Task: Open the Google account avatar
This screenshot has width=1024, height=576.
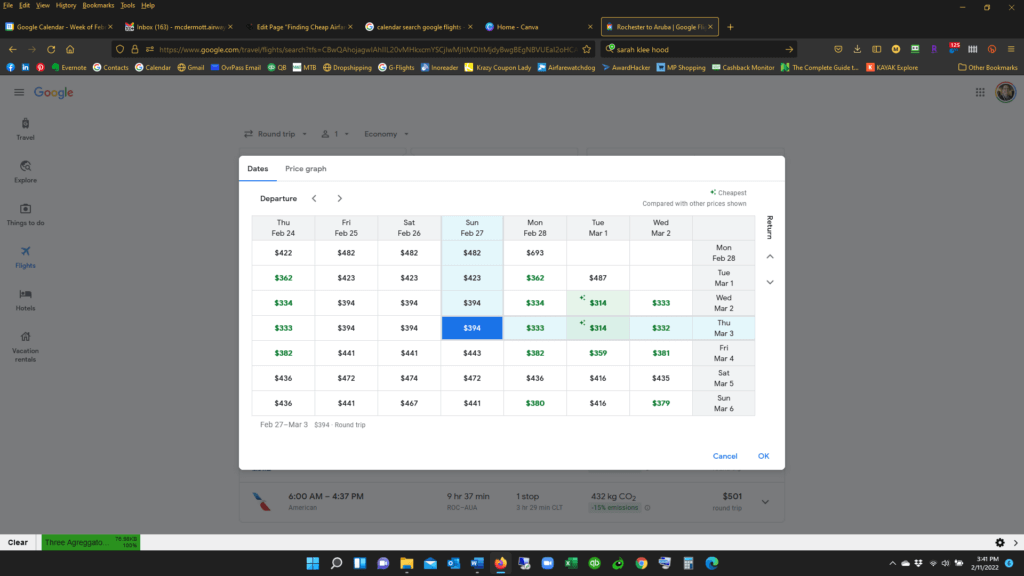Action: point(1005,93)
